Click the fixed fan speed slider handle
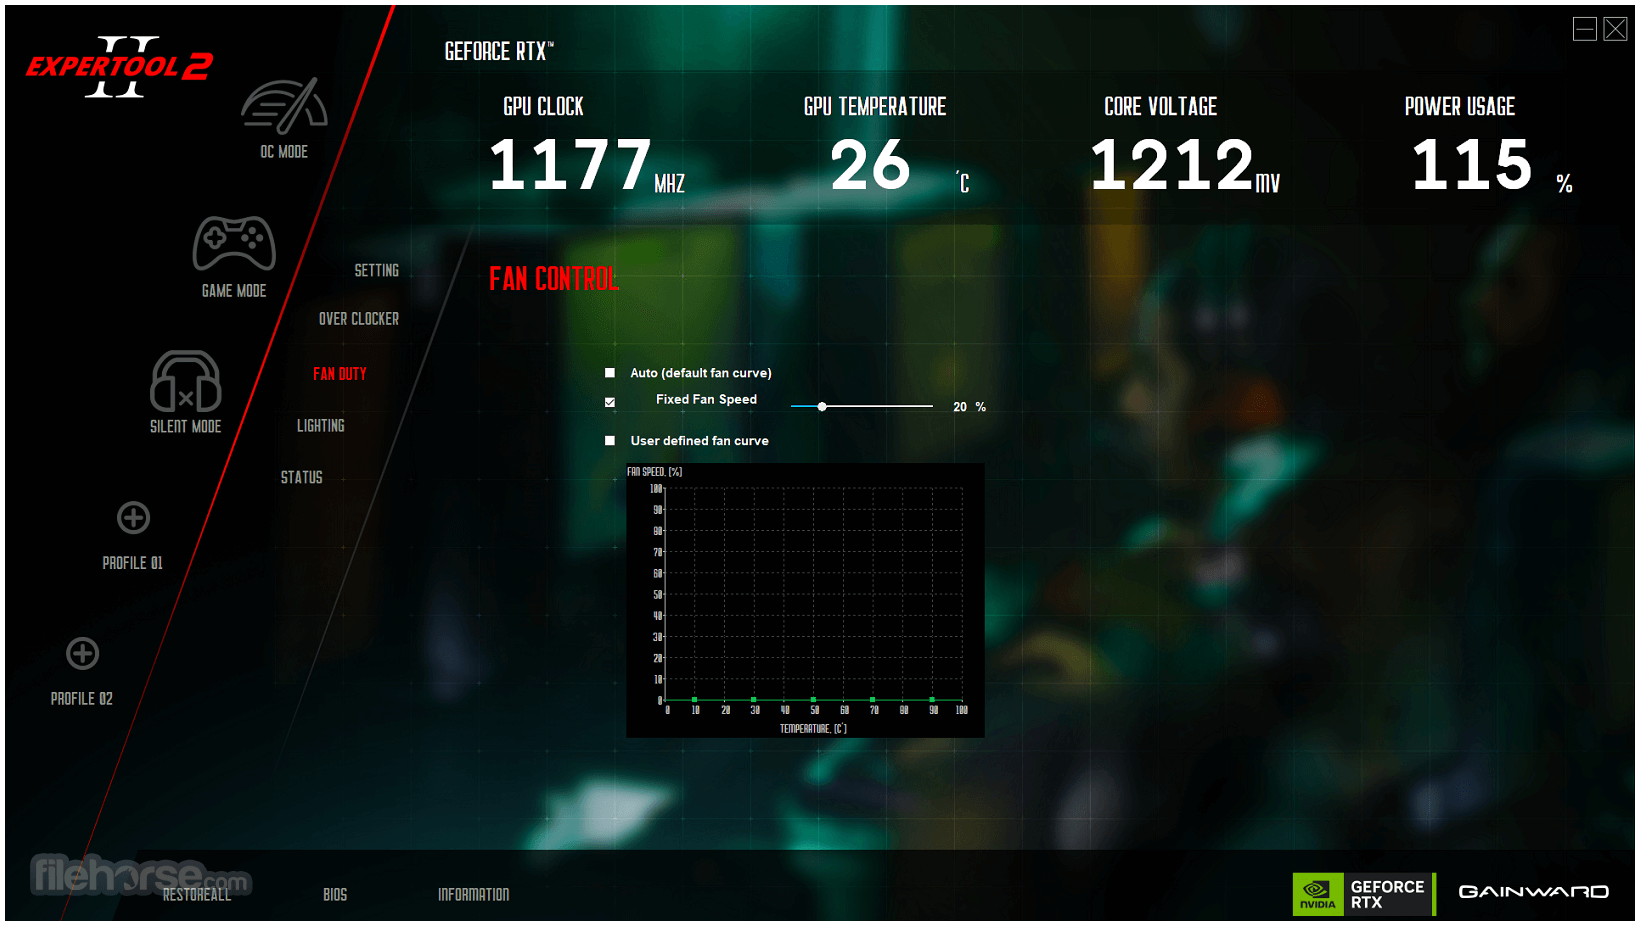The height and width of the screenshot is (926, 1640). tap(822, 407)
